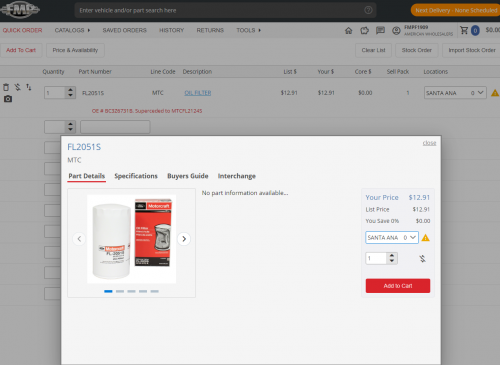Open the piggy bank savings icon
Screen dimensions: 500x365
[x=364, y=31]
